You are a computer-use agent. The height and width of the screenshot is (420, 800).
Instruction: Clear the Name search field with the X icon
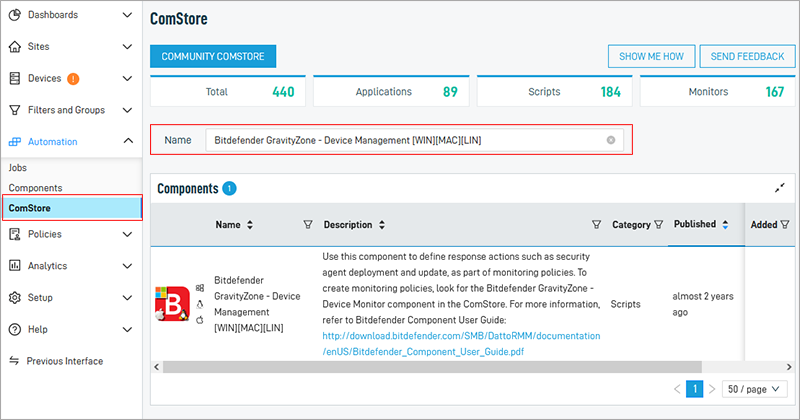pyautogui.click(x=611, y=140)
